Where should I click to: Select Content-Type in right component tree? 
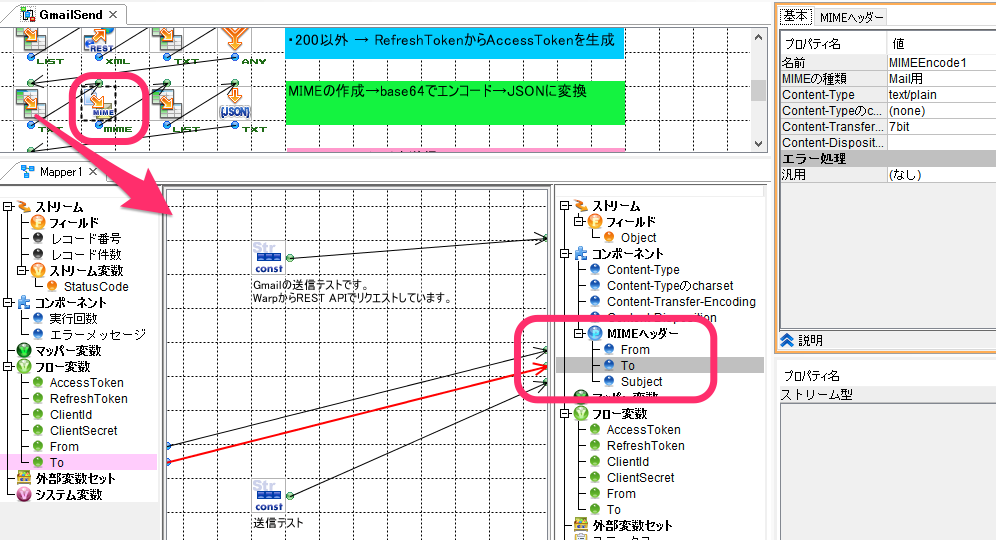643,269
